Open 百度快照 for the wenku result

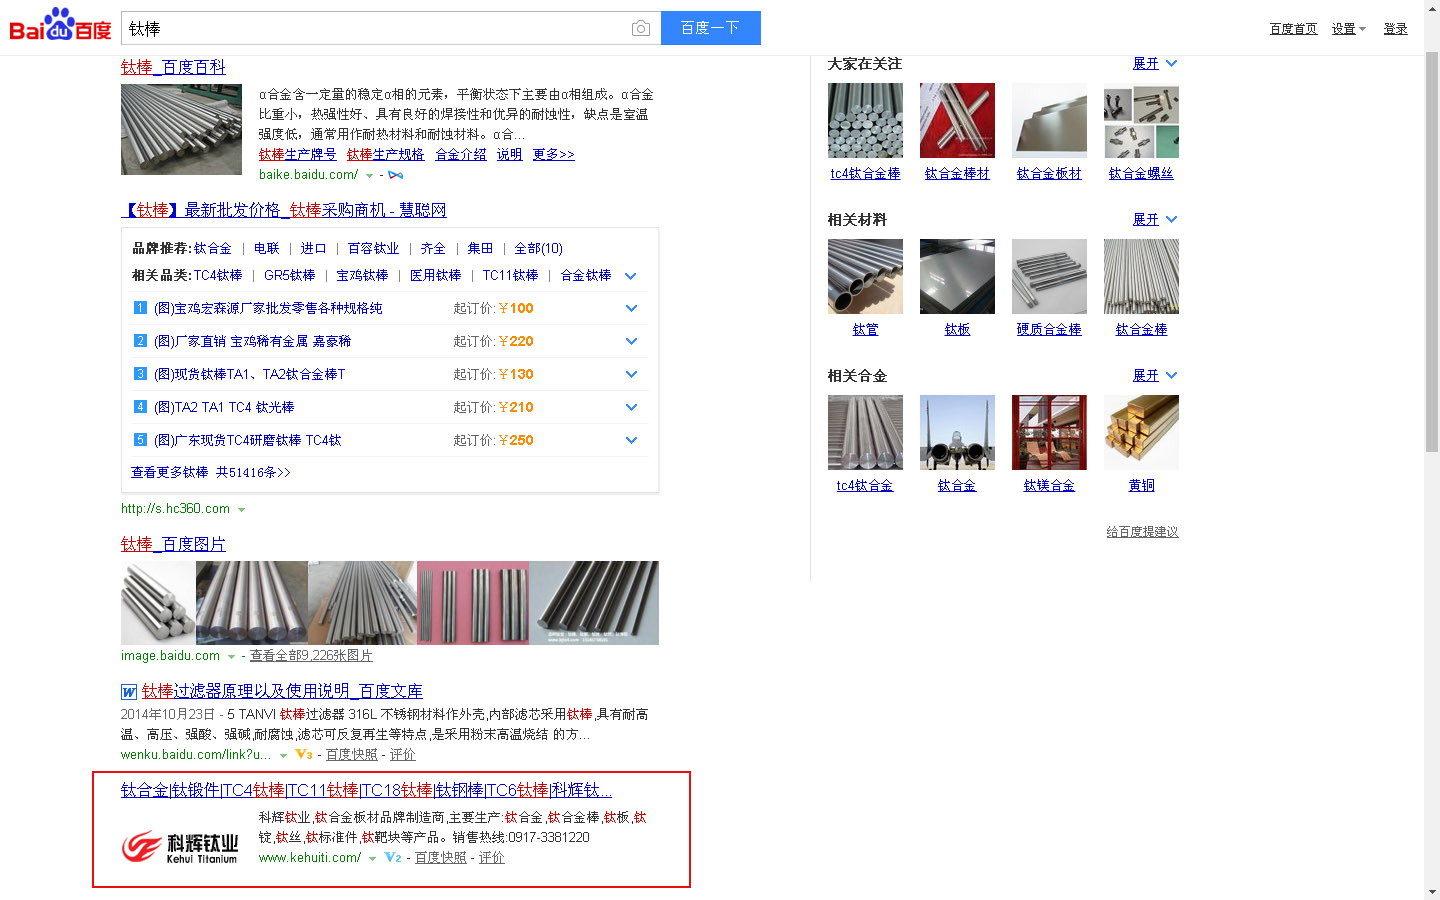pos(352,755)
